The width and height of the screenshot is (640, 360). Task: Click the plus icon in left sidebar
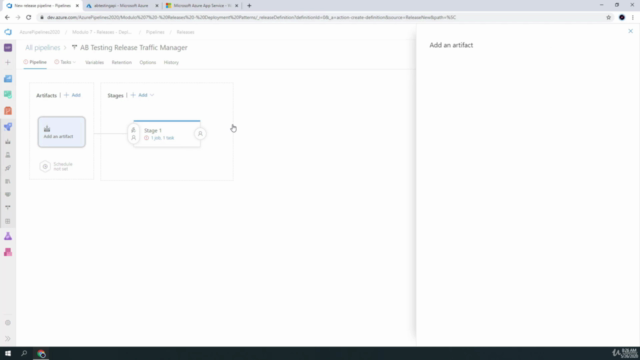click(8, 62)
